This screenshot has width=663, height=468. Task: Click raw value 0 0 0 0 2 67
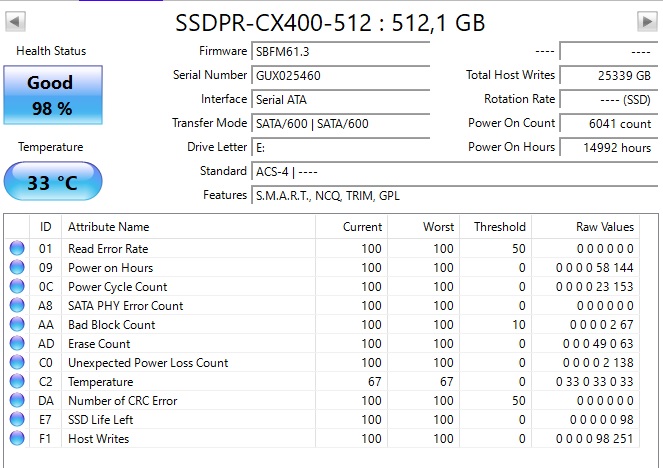click(x=602, y=325)
